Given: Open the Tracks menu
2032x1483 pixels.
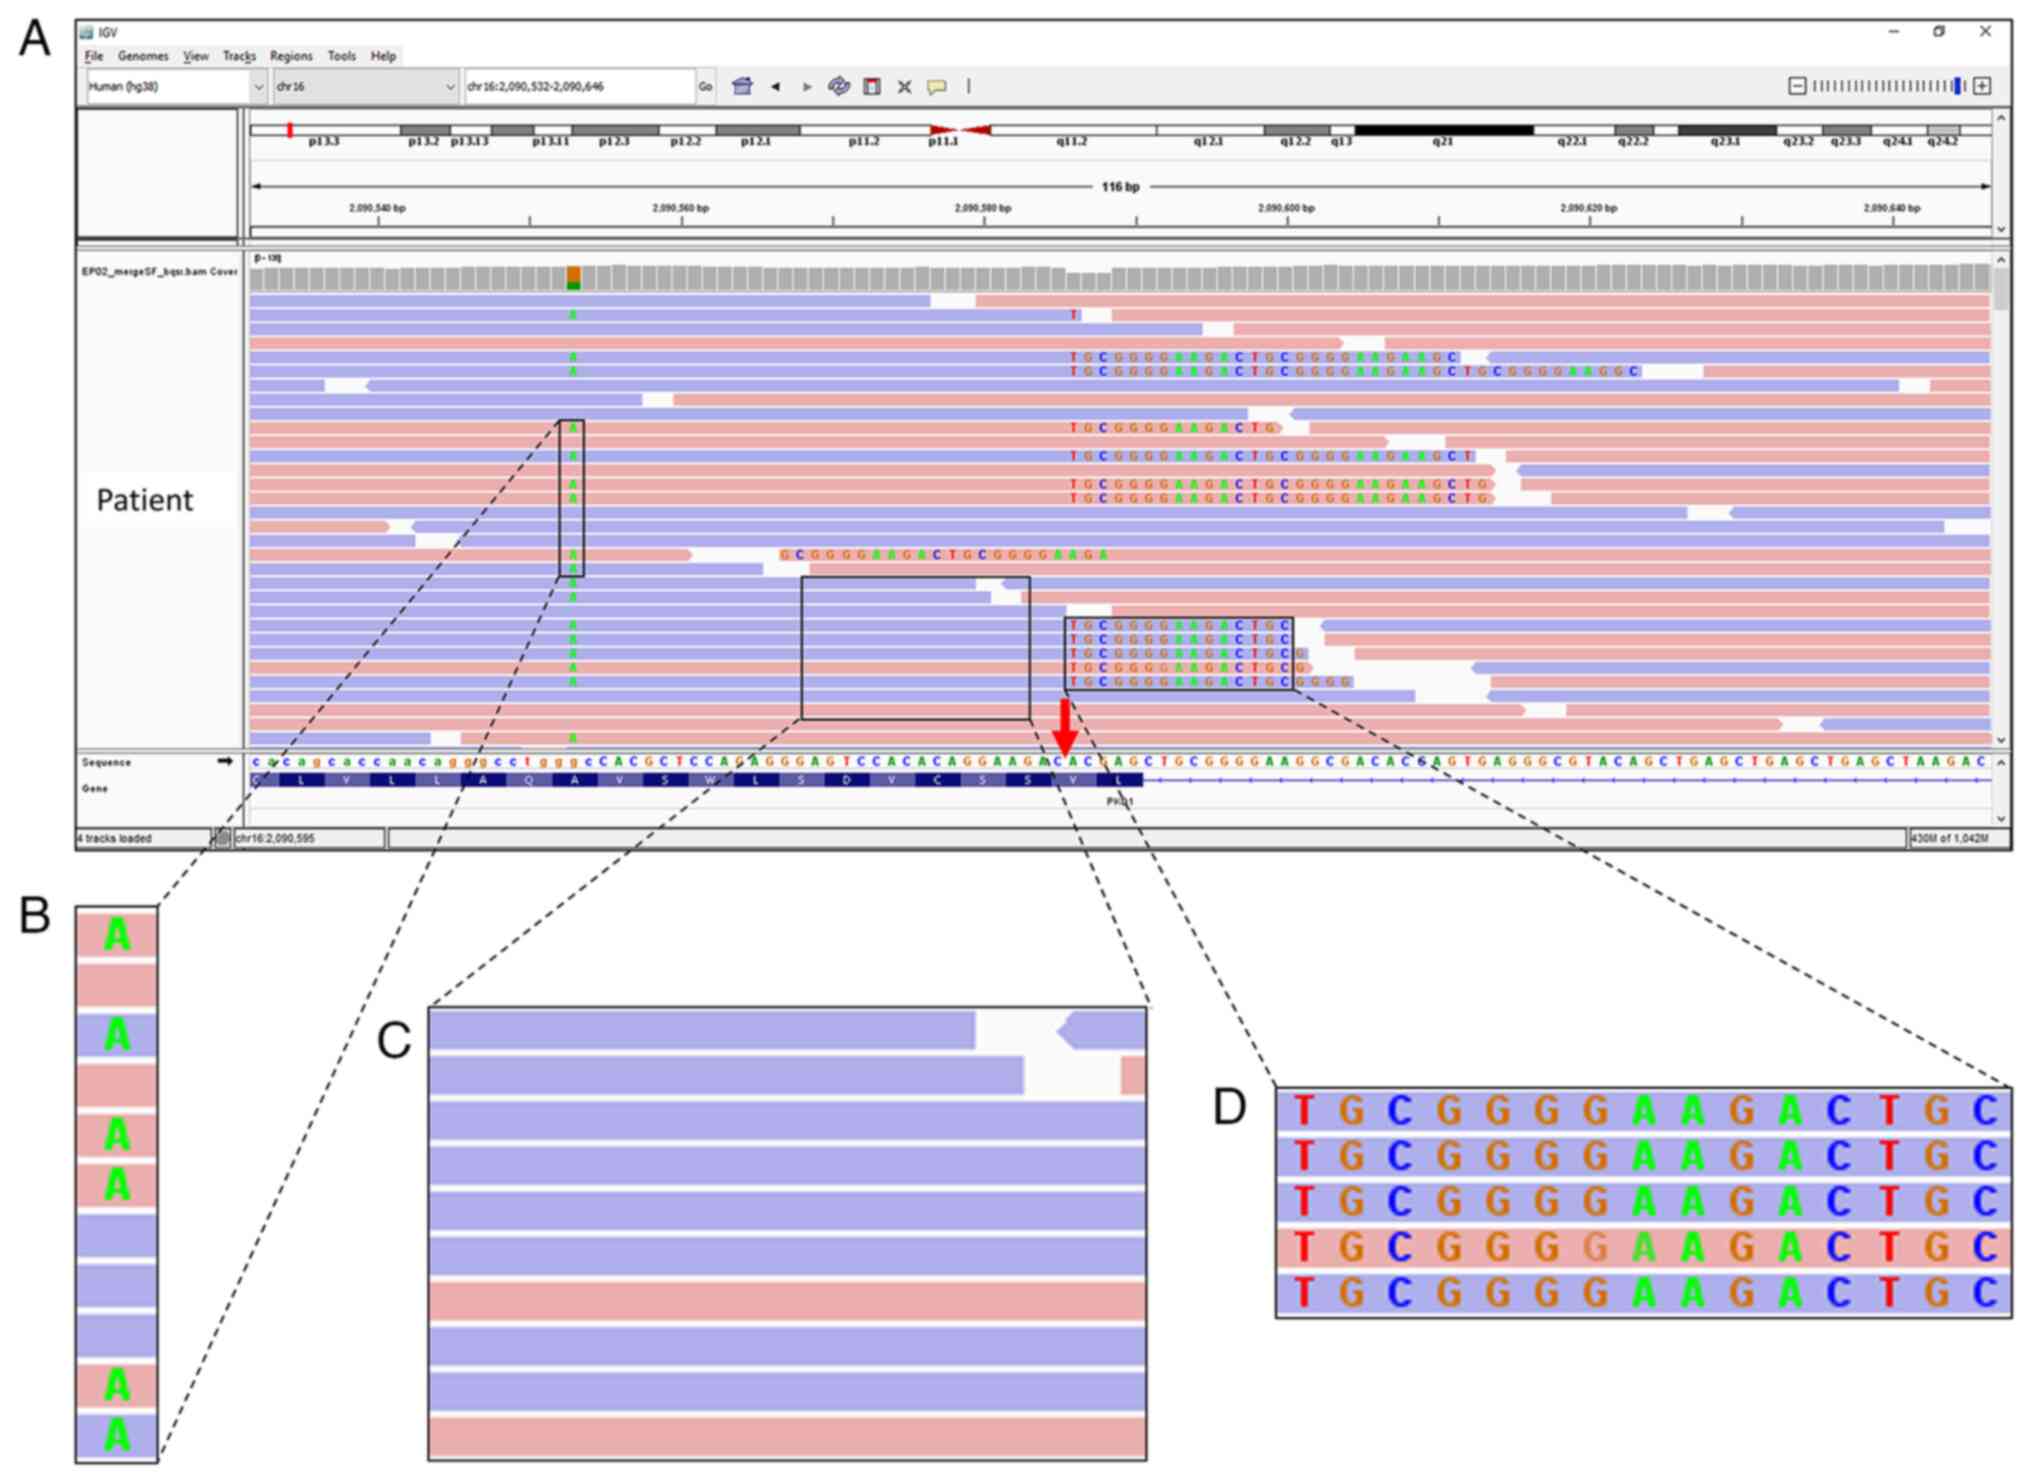Looking at the screenshot, I should (239, 56).
